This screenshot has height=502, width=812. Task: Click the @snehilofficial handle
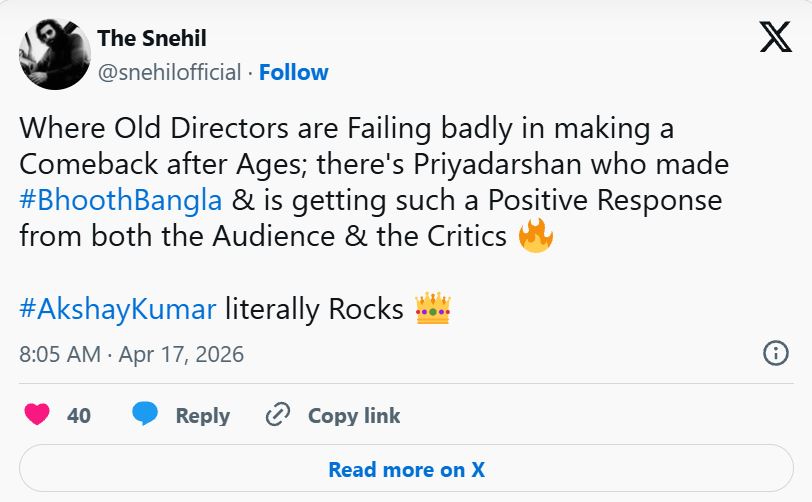pyautogui.click(x=169, y=72)
